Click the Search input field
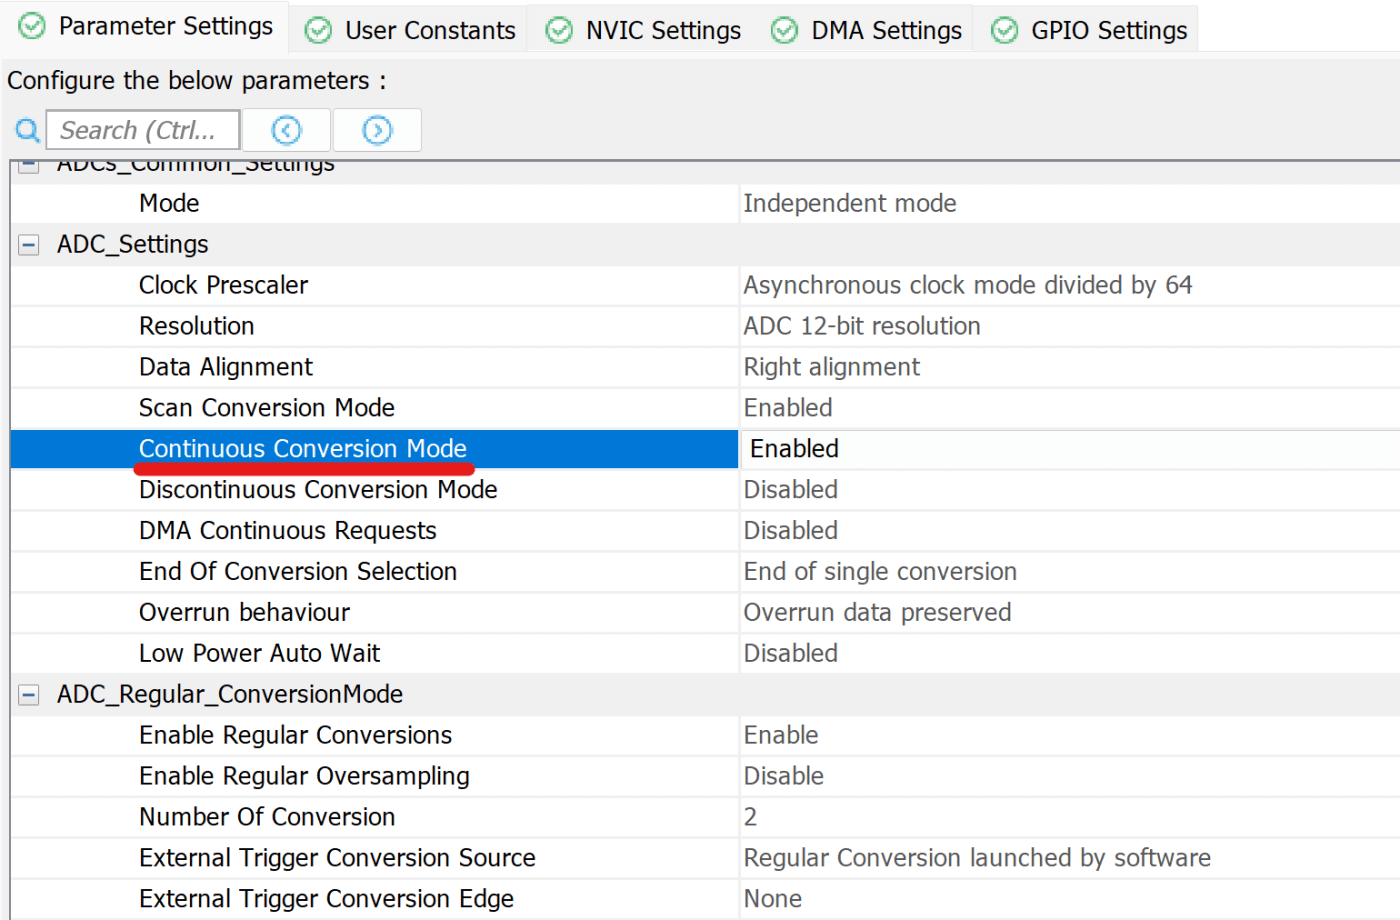 coord(142,129)
